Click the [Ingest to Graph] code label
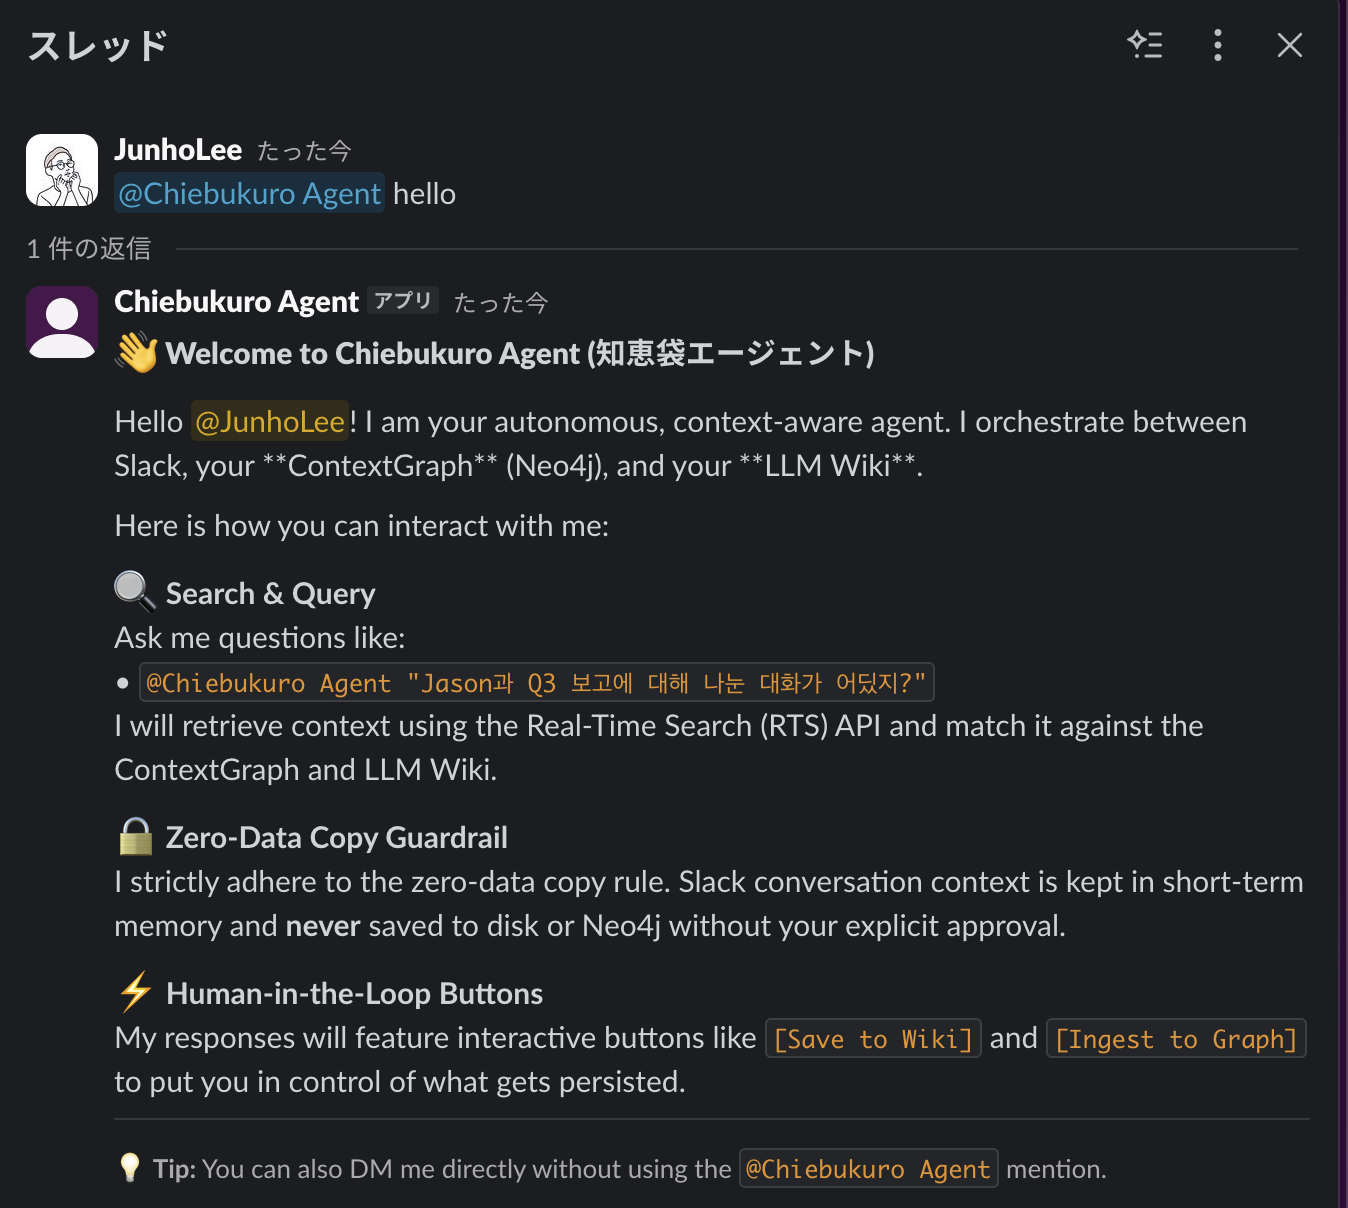1348x1208 pixels. point(1176,1039)
